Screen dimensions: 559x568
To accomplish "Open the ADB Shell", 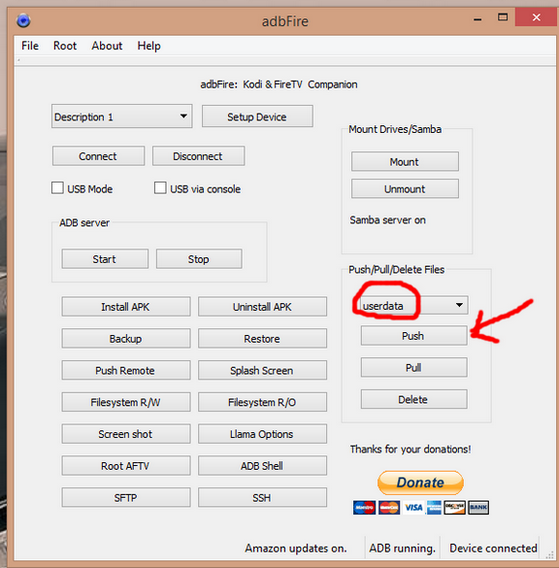I will tap(262, 465).
